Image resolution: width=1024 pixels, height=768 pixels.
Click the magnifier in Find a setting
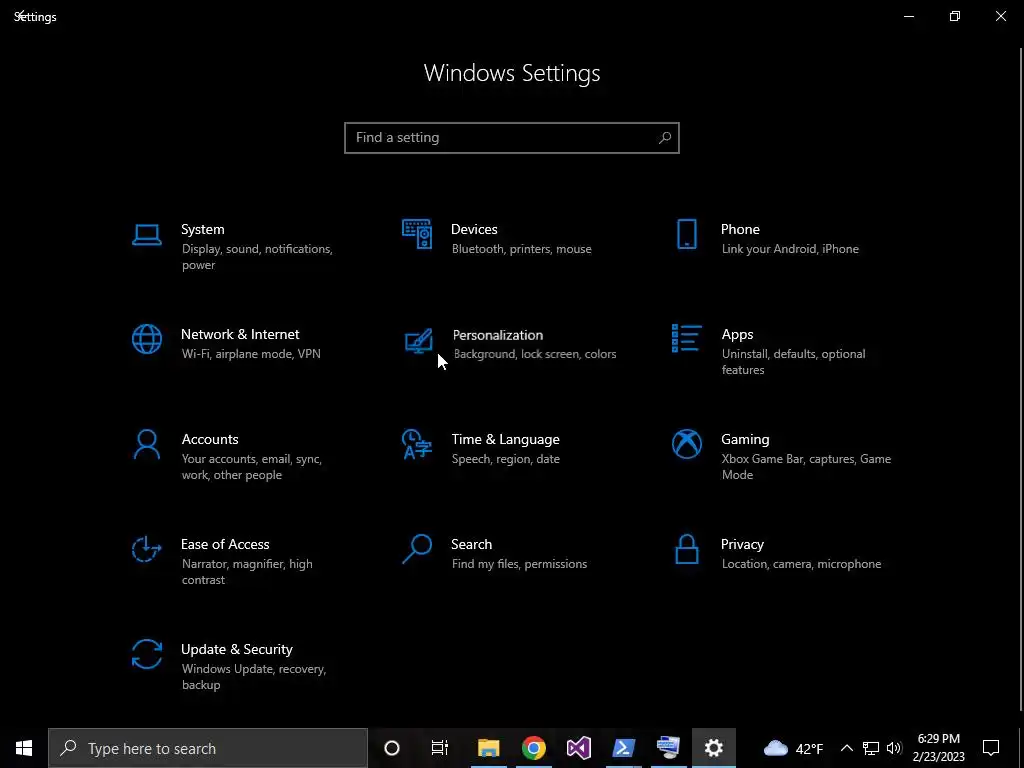(664, 138)
